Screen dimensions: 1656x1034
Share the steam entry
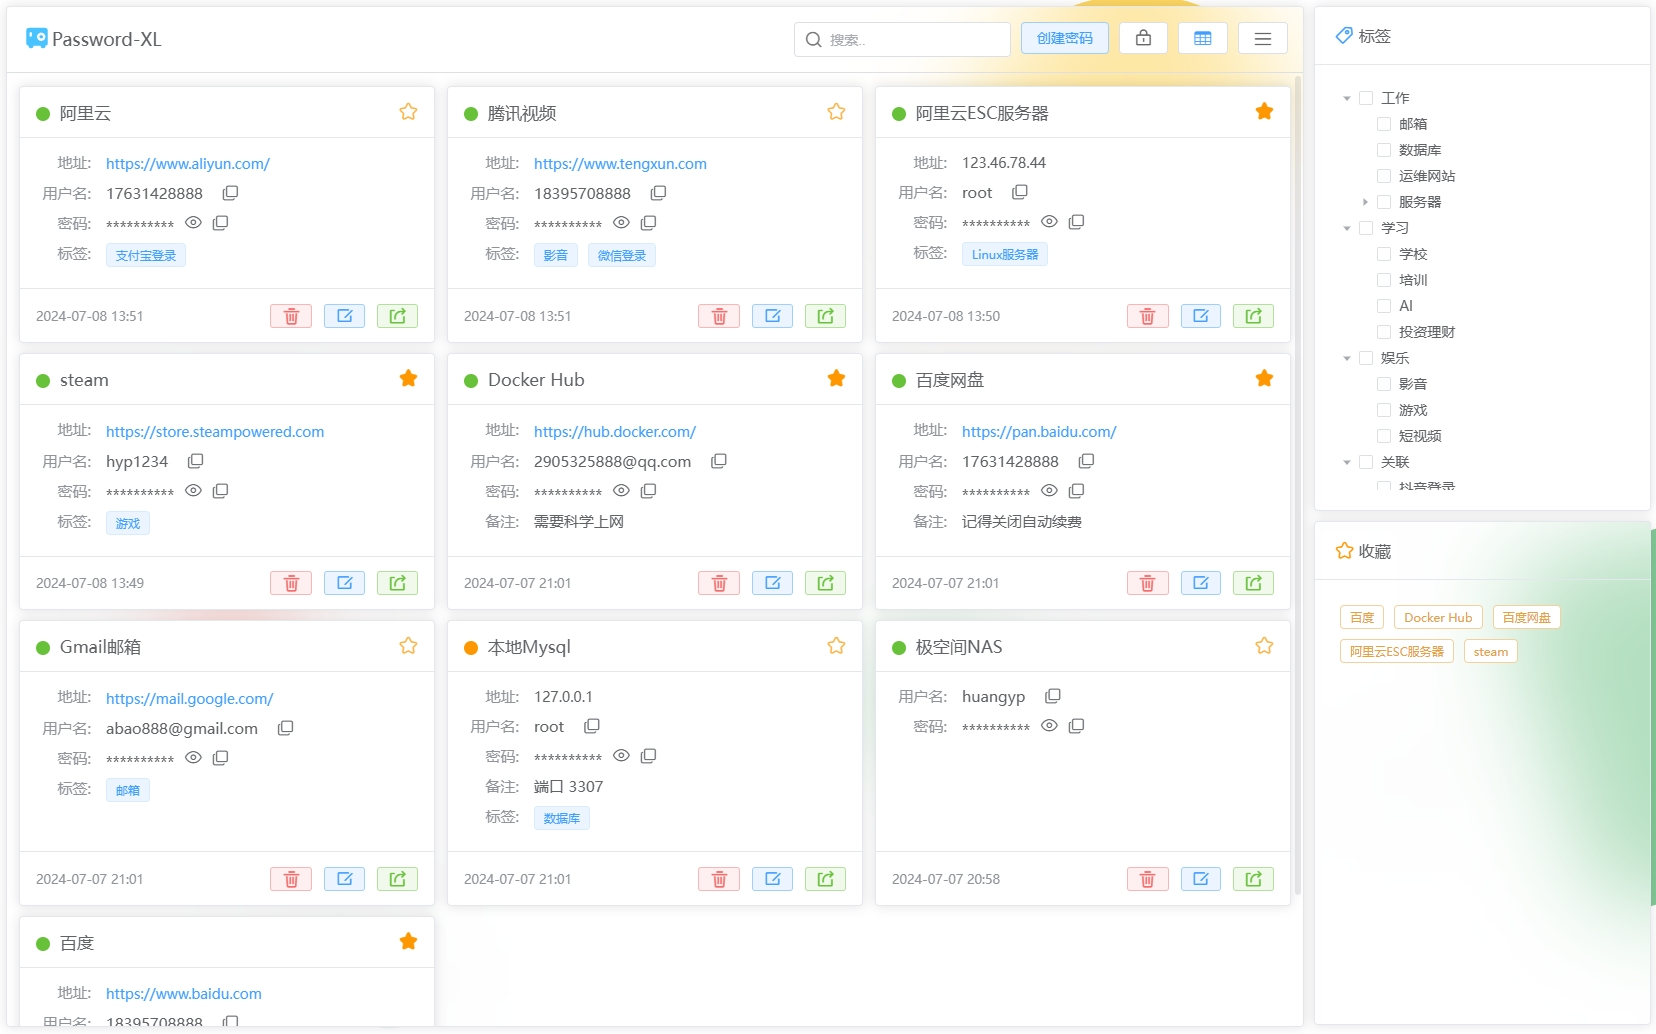click(397, 583)
